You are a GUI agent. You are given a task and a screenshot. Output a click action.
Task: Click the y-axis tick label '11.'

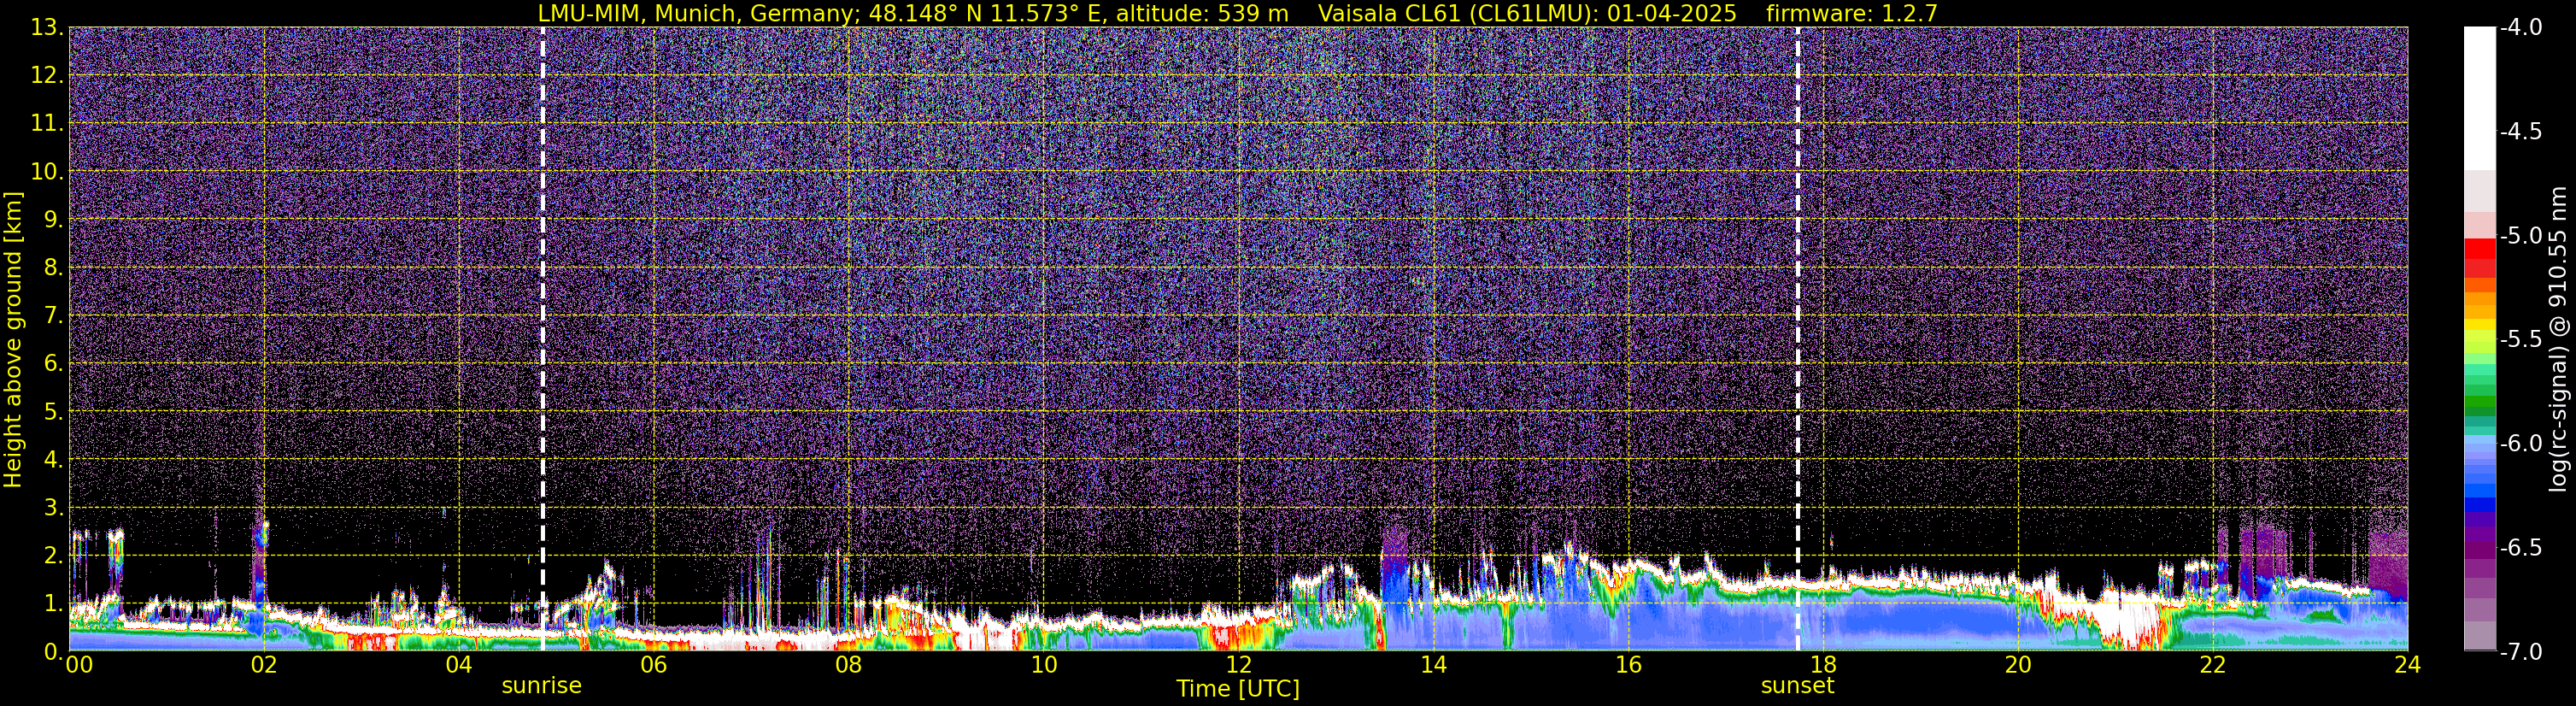[x=46, y=123]
